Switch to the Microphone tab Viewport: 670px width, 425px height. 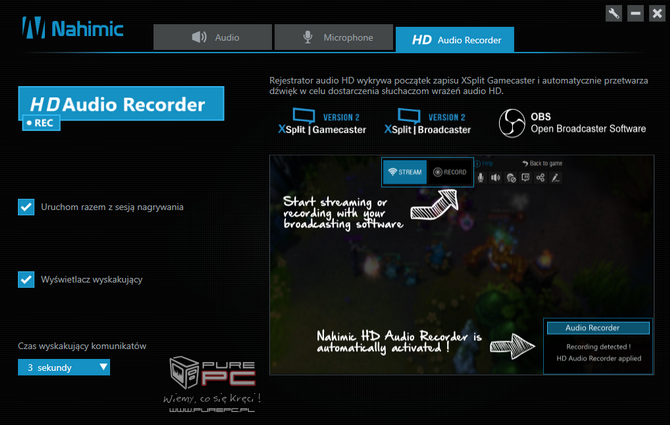click(334, 37)
